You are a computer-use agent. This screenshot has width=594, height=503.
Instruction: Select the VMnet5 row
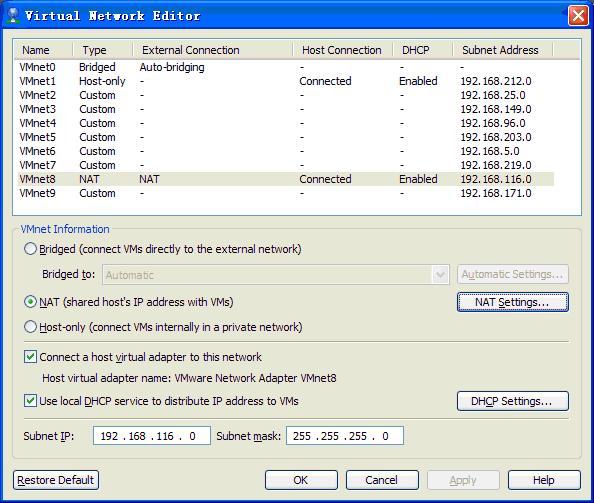[x=286, y=137]
